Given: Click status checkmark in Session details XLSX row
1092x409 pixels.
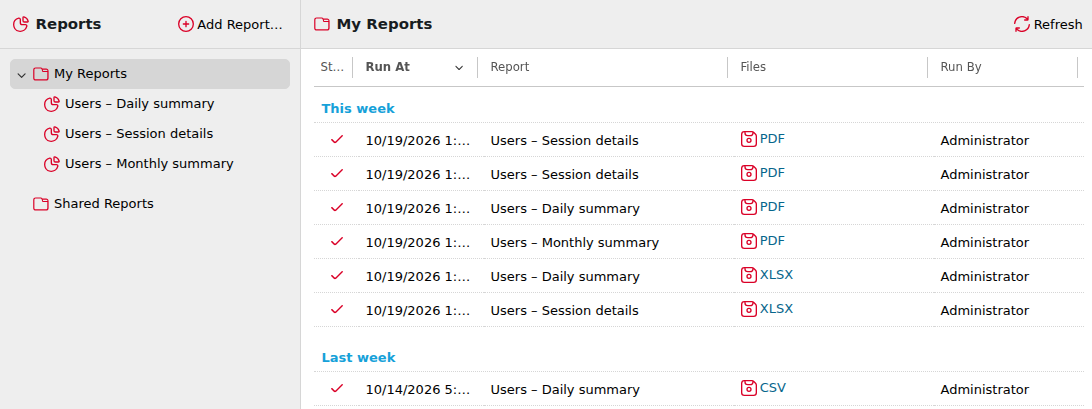Looking at the screenshot, I should [337, 309].
